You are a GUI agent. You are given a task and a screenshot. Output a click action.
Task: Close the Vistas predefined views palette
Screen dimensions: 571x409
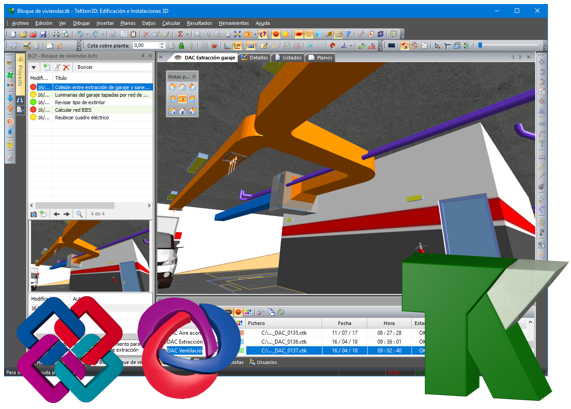click(x=194, y=76)
